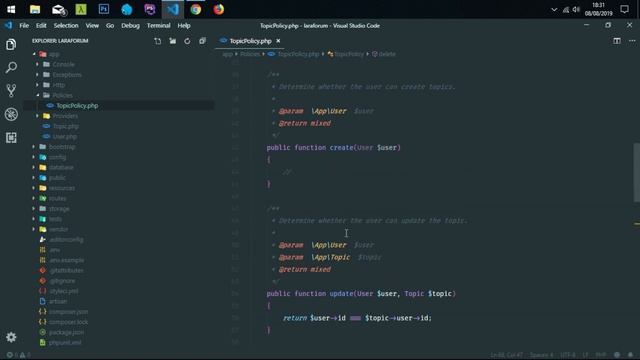The width and height of the screenshot is (640, 360).
Task: Click the feedback smiley in status bar
Action: point(617,355)
